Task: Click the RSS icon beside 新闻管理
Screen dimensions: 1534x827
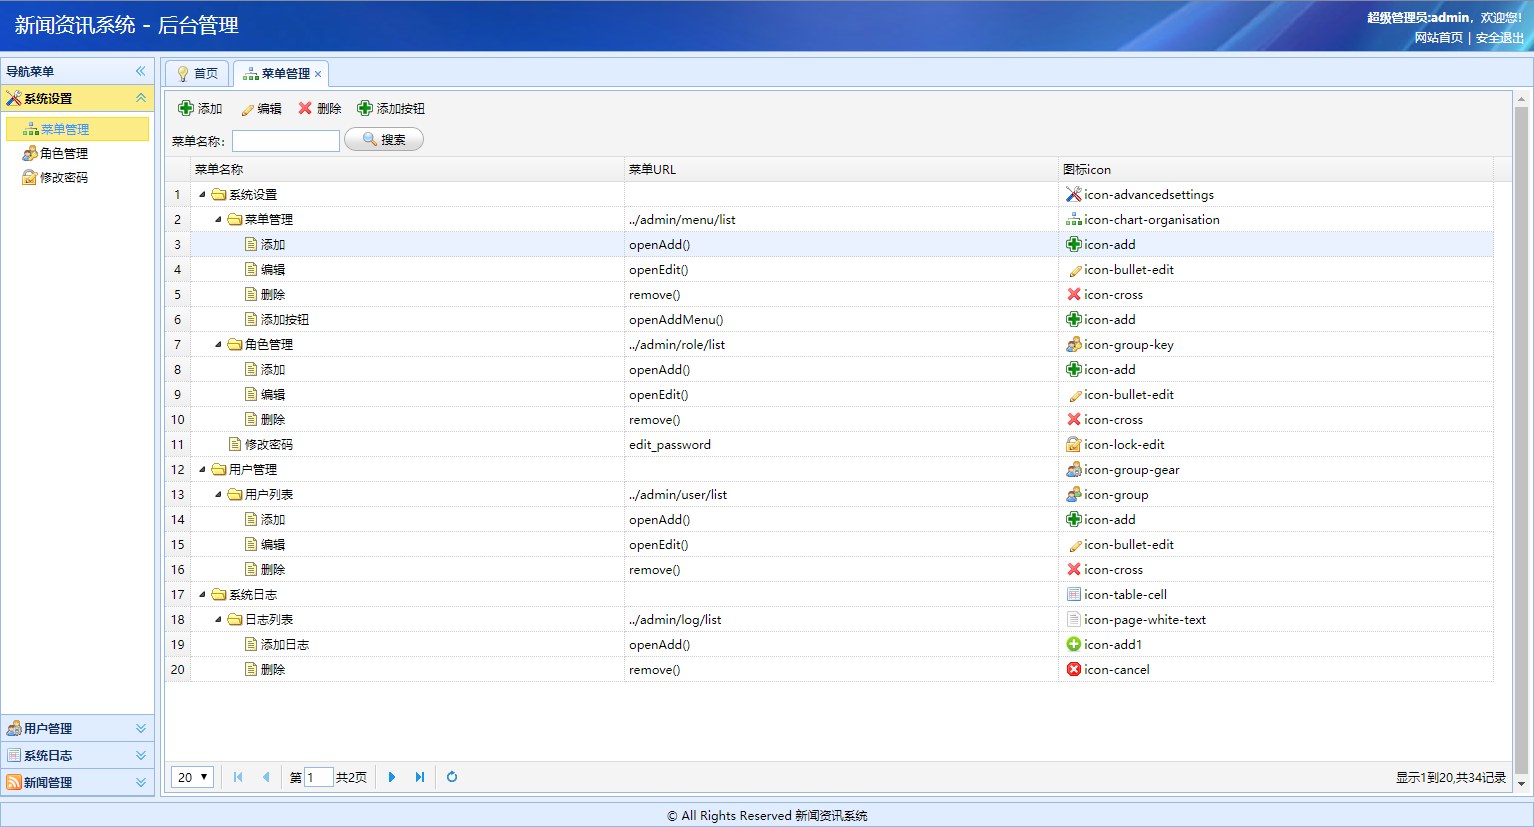Action: tap(14, 782)
